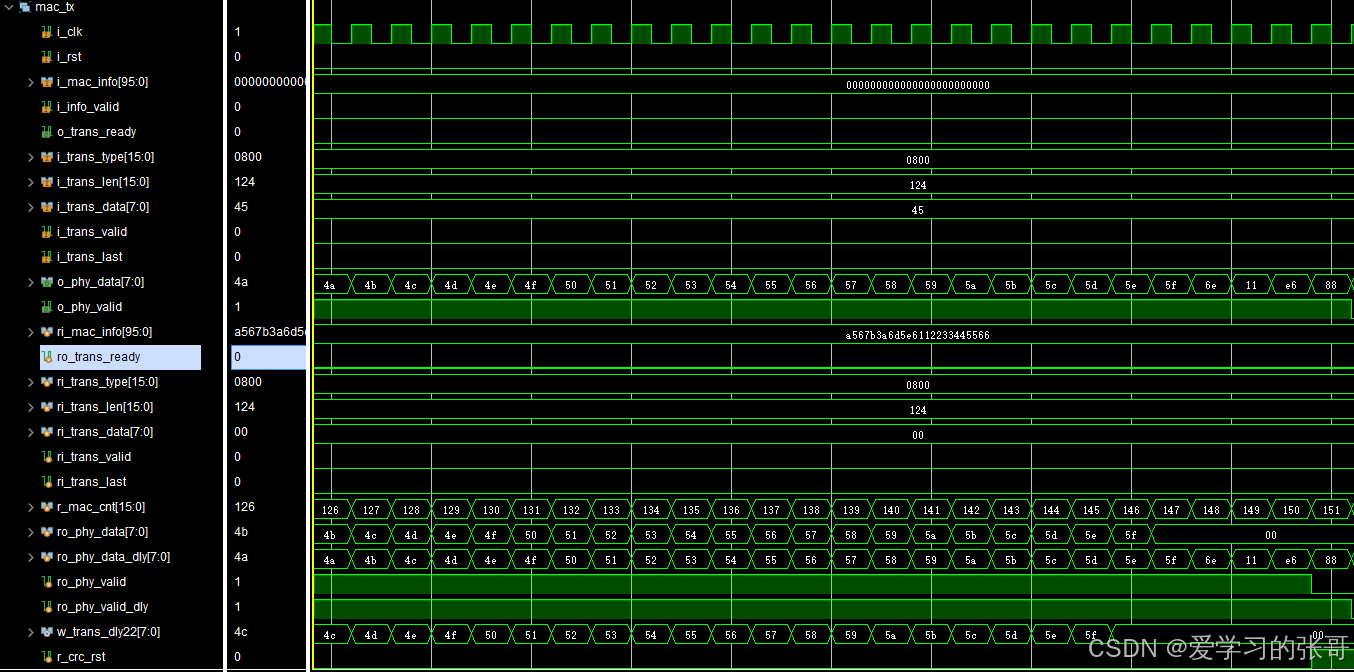Click the r_crc_rst signal icon
Image resolution: width=1354 pixels, height=672 pixels.
[x=46, y=657]
